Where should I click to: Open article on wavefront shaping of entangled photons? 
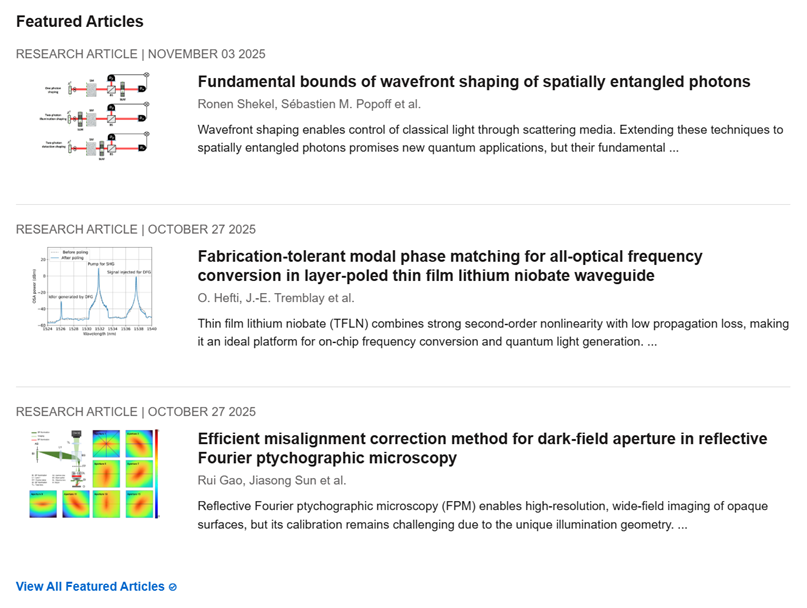474,81
